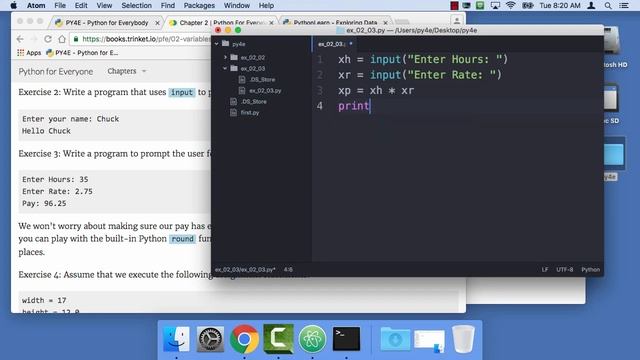Select the ex_02_03.py editor tab
The height and width of the screenshot is (360, 640).
(x=333, y=44)
